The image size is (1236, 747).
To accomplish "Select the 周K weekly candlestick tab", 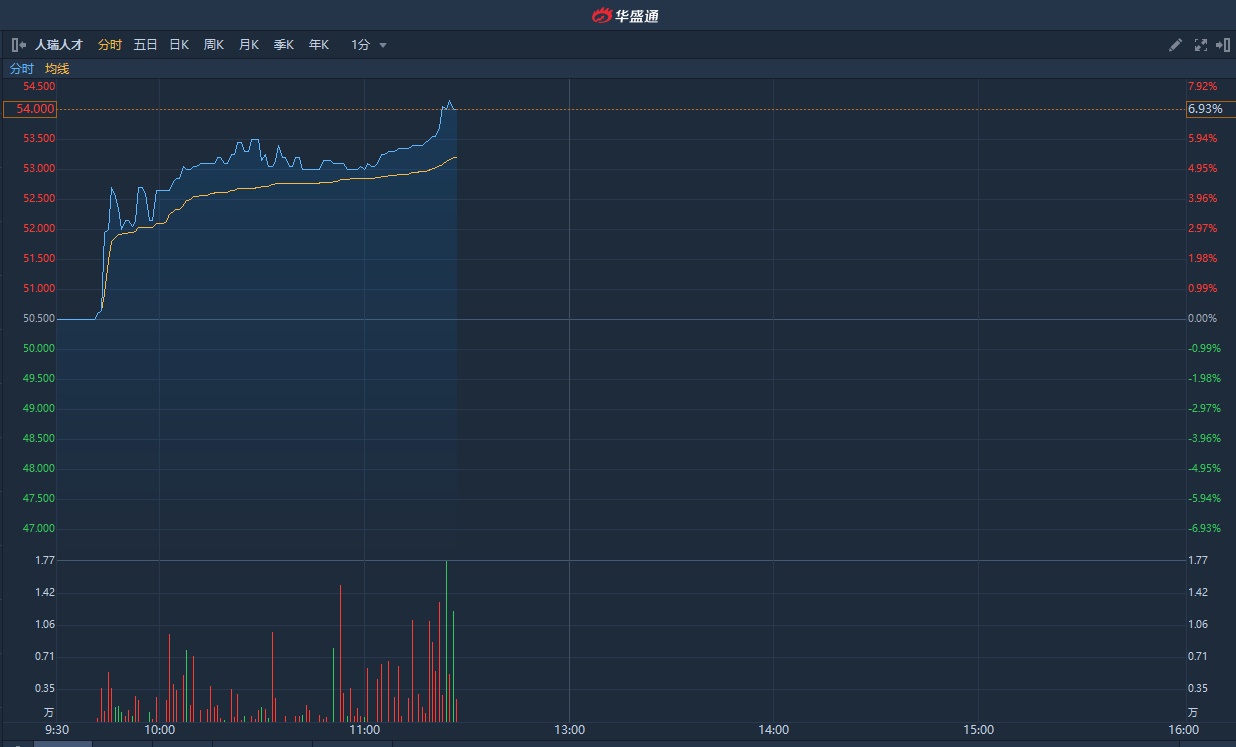I will [214, 45].
